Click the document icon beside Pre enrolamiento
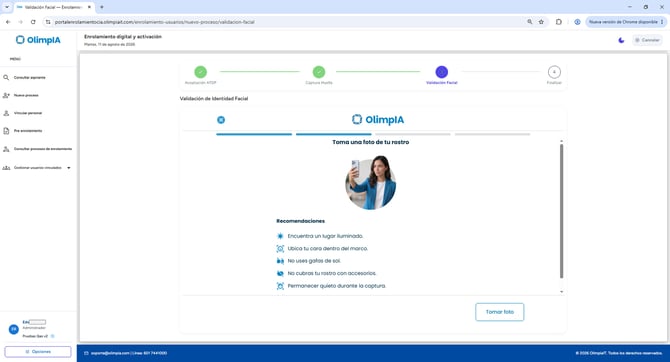The image size is (670, 362). coord(6,131)
